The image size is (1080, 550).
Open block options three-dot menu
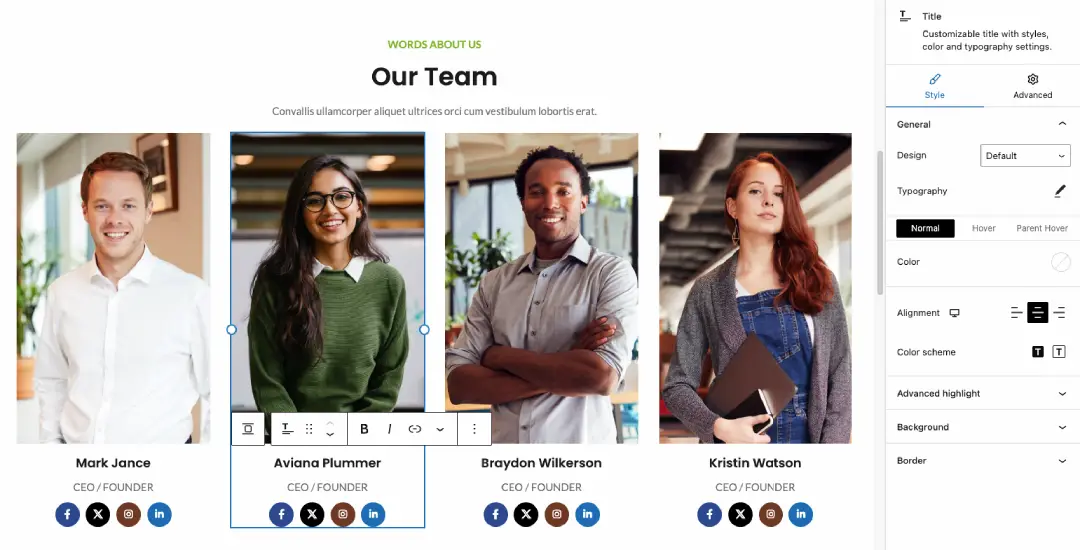(474, 429)
